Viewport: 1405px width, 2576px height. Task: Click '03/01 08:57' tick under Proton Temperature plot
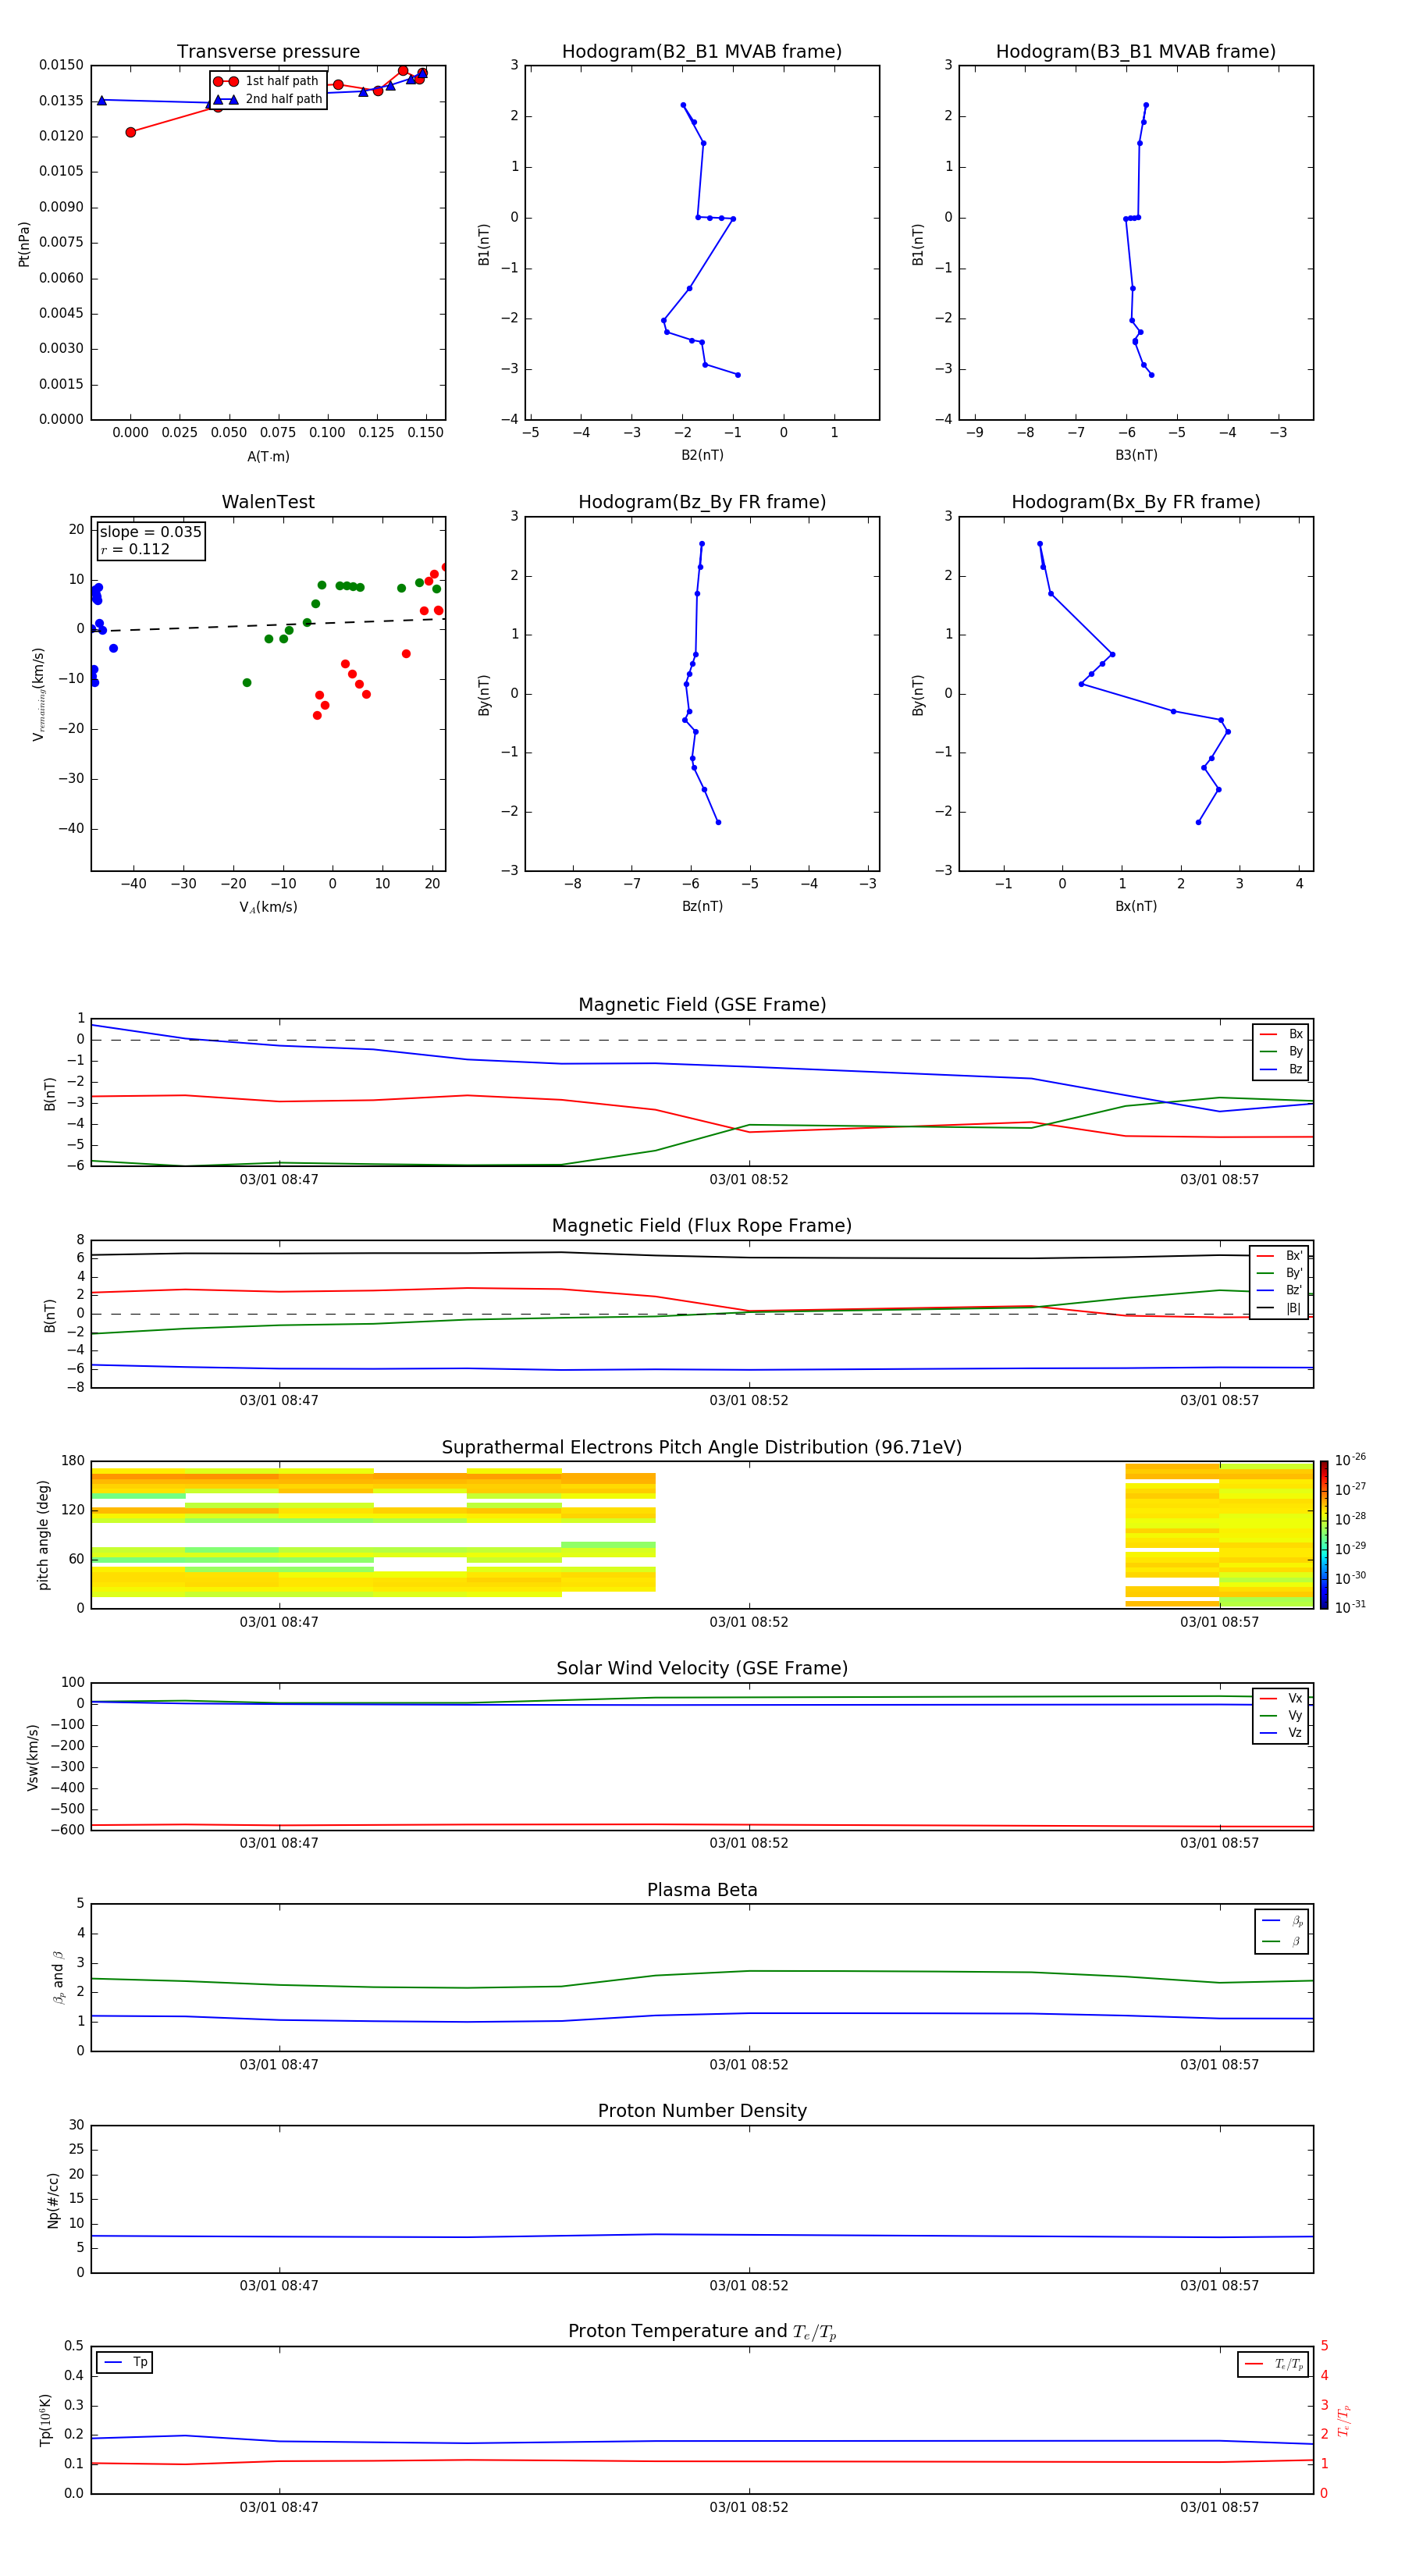point(1219,2507)
